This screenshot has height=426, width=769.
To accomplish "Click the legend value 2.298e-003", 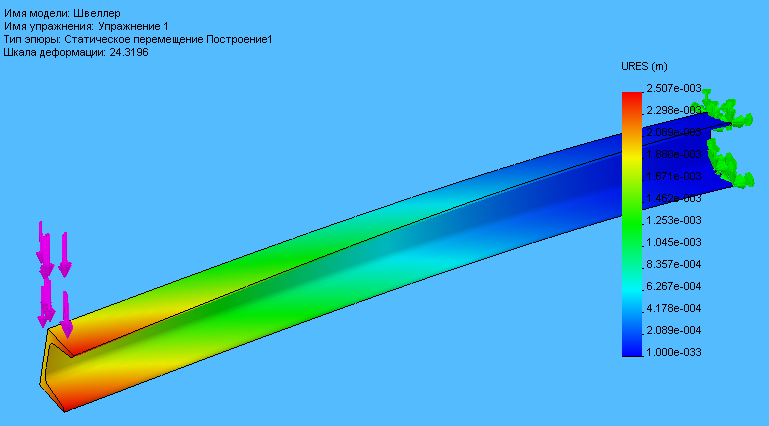I will (674, 110).
